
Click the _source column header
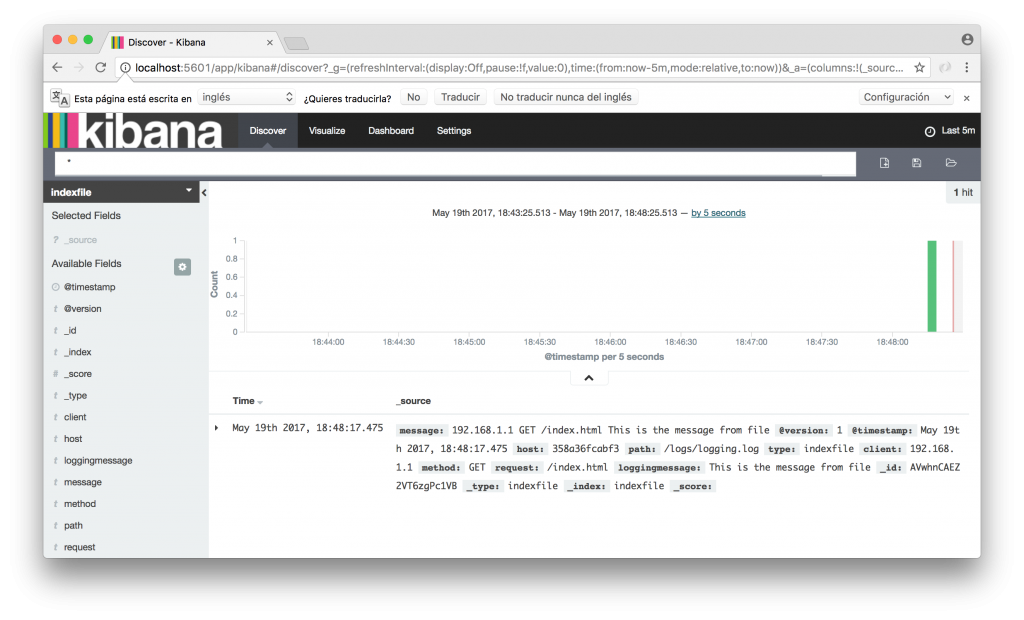click(x=413, y=401)
